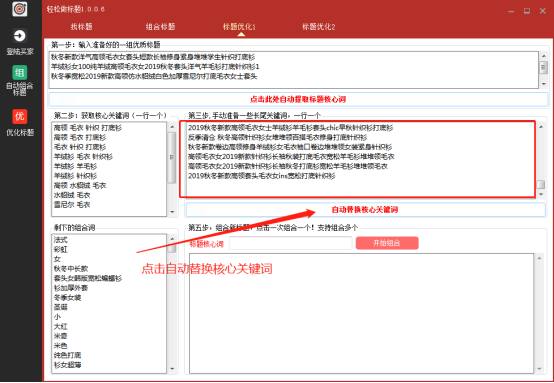This screenshot has height=383, width=554.
Task: Click the title line starting 秋冬新款洋气高领毛衣
Action: [153, 57]
